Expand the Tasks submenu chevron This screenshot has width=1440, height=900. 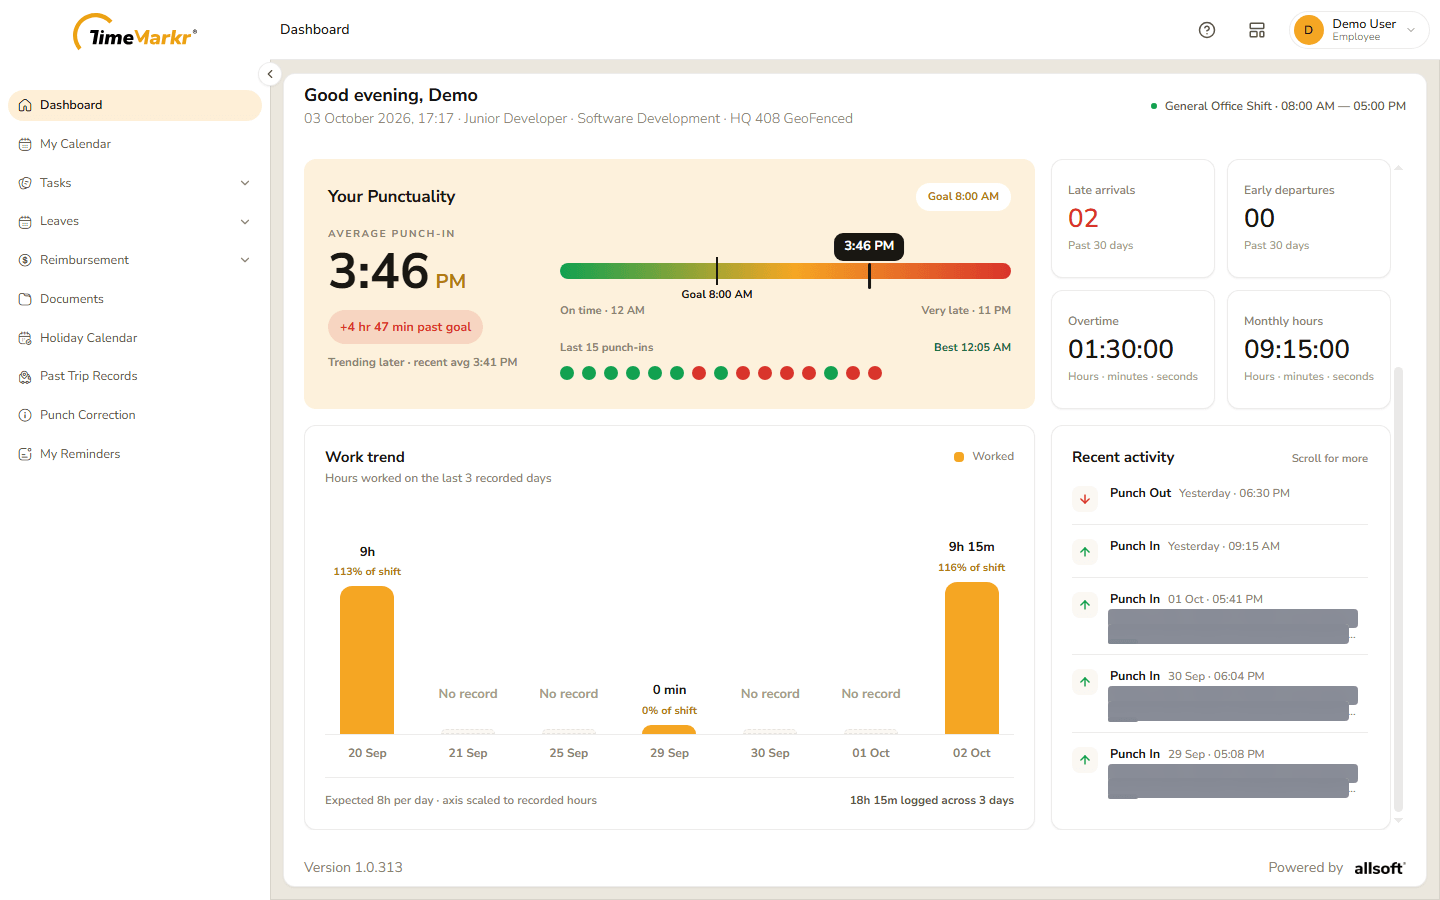pyautogui.click(x=245, y=183)
